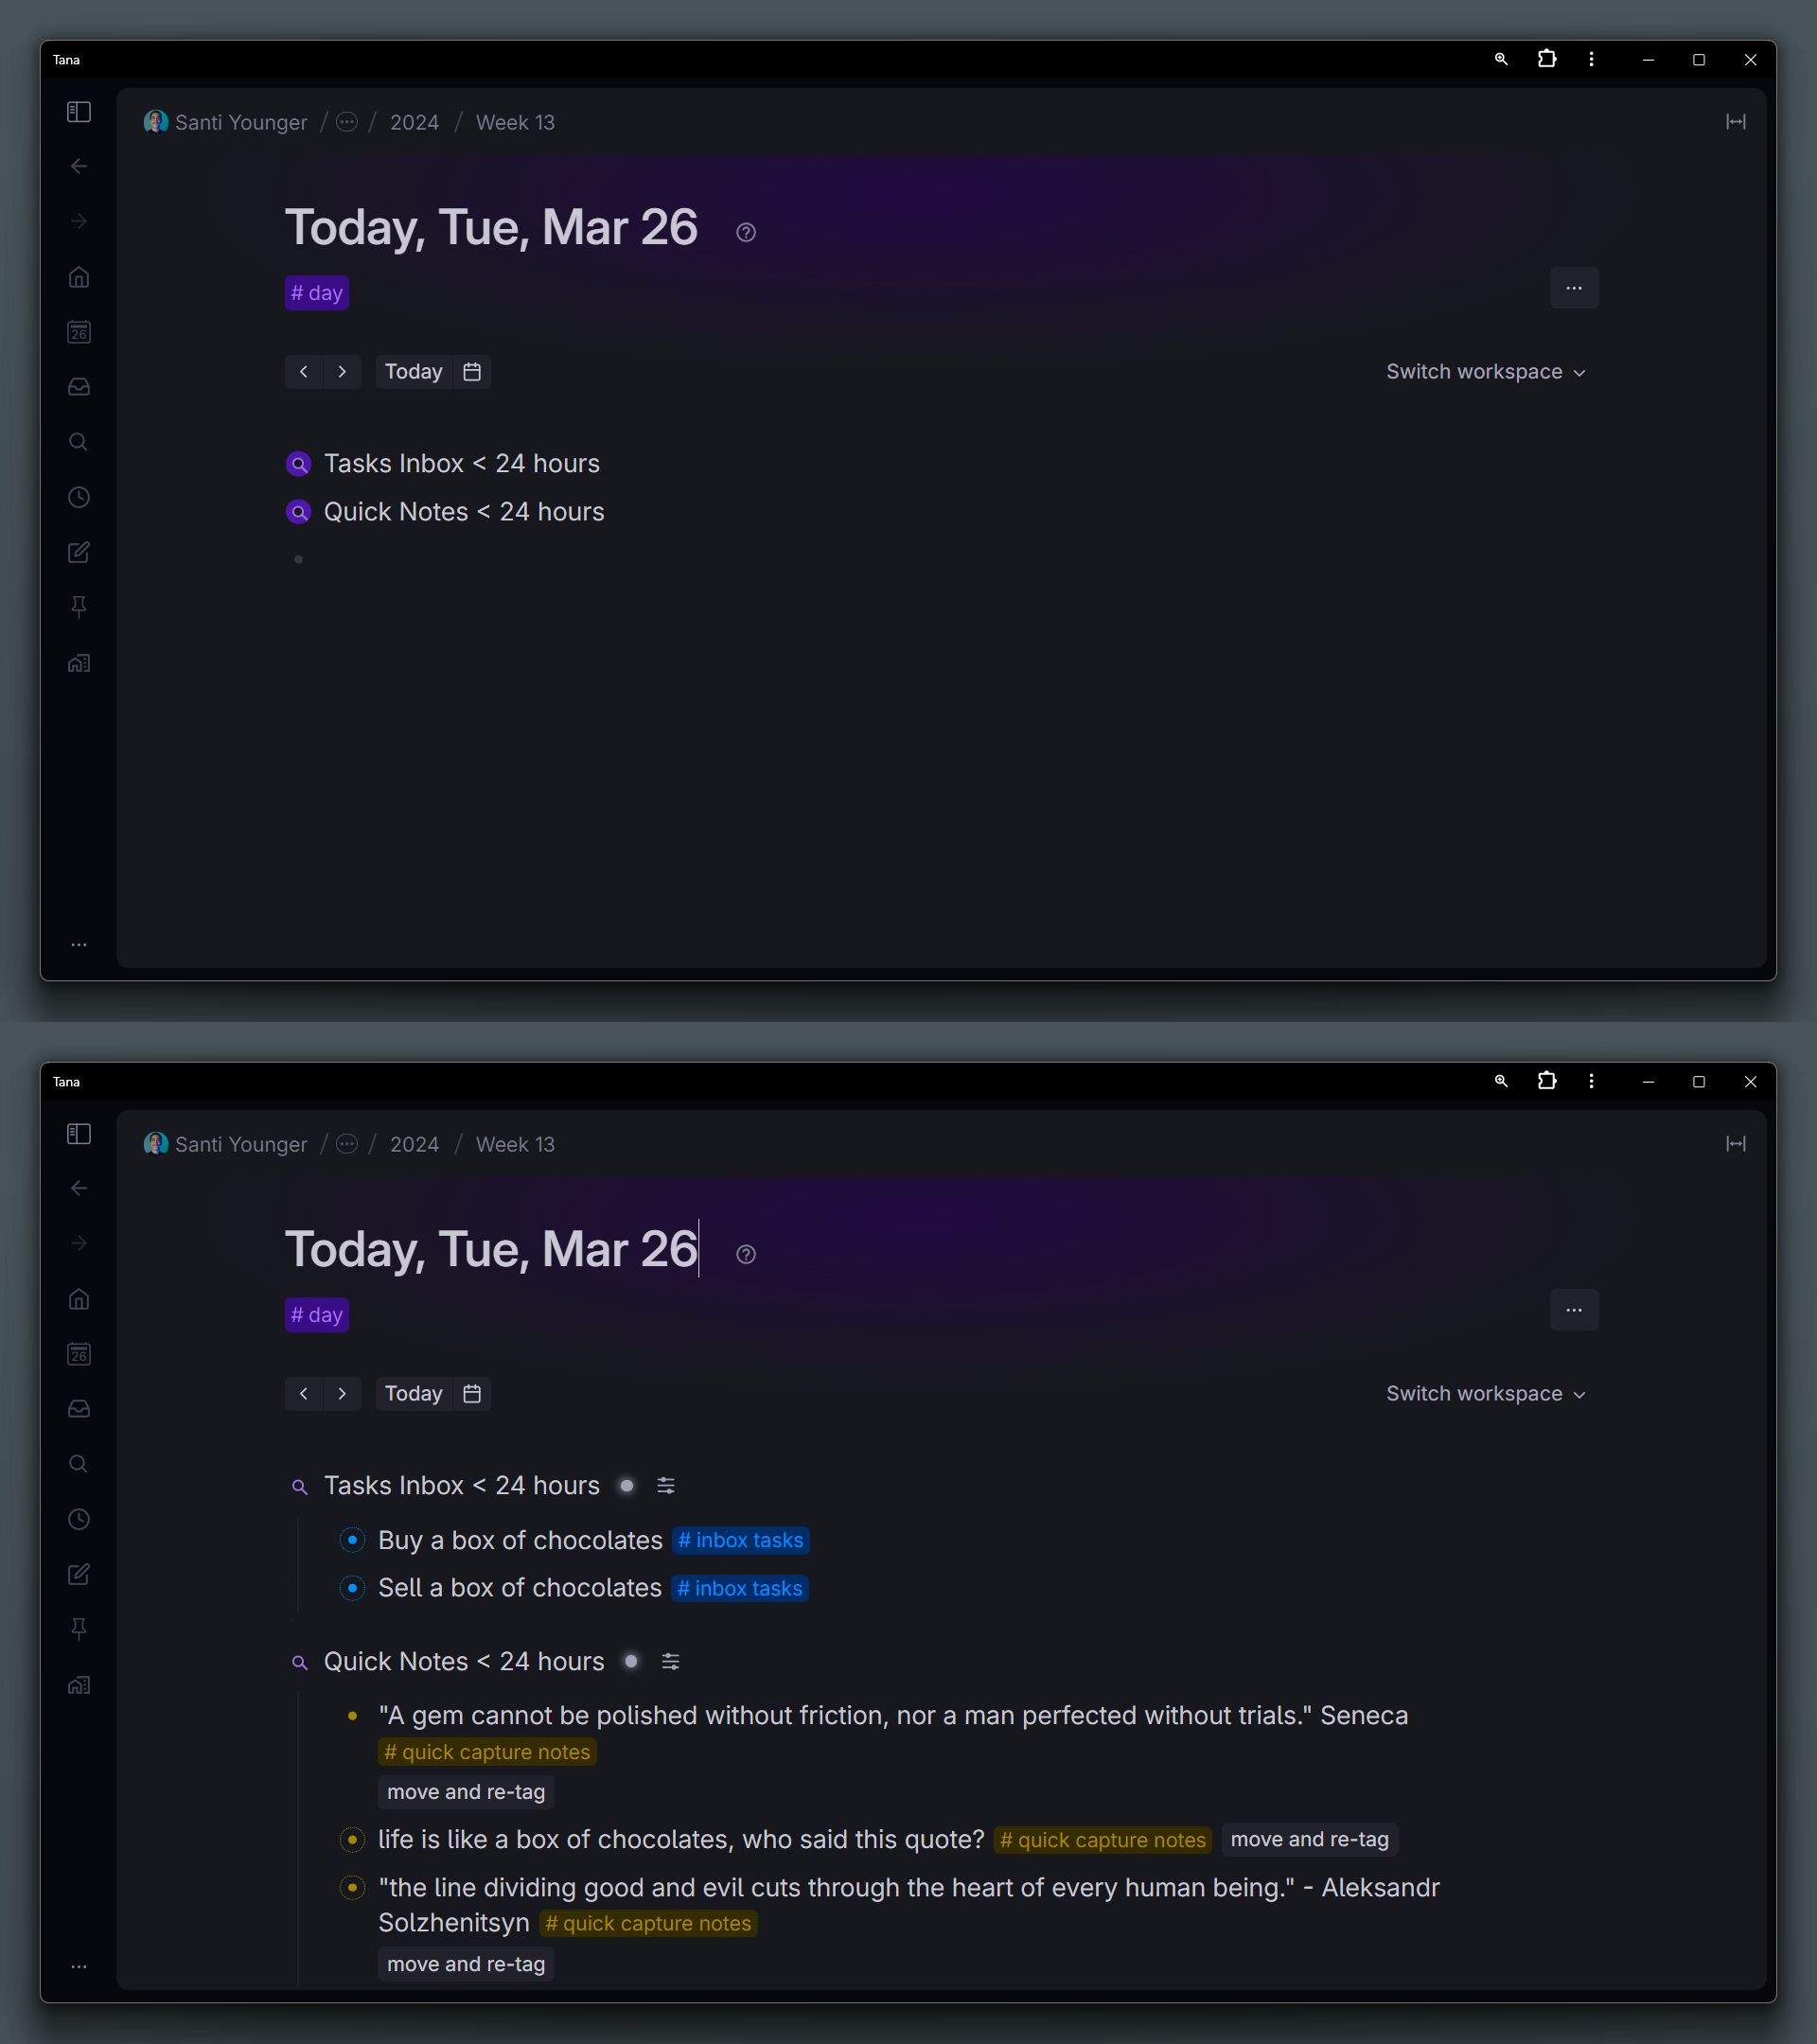
Task: Open the home icon in bottom window sidebar
Action: pos(79,1299)
